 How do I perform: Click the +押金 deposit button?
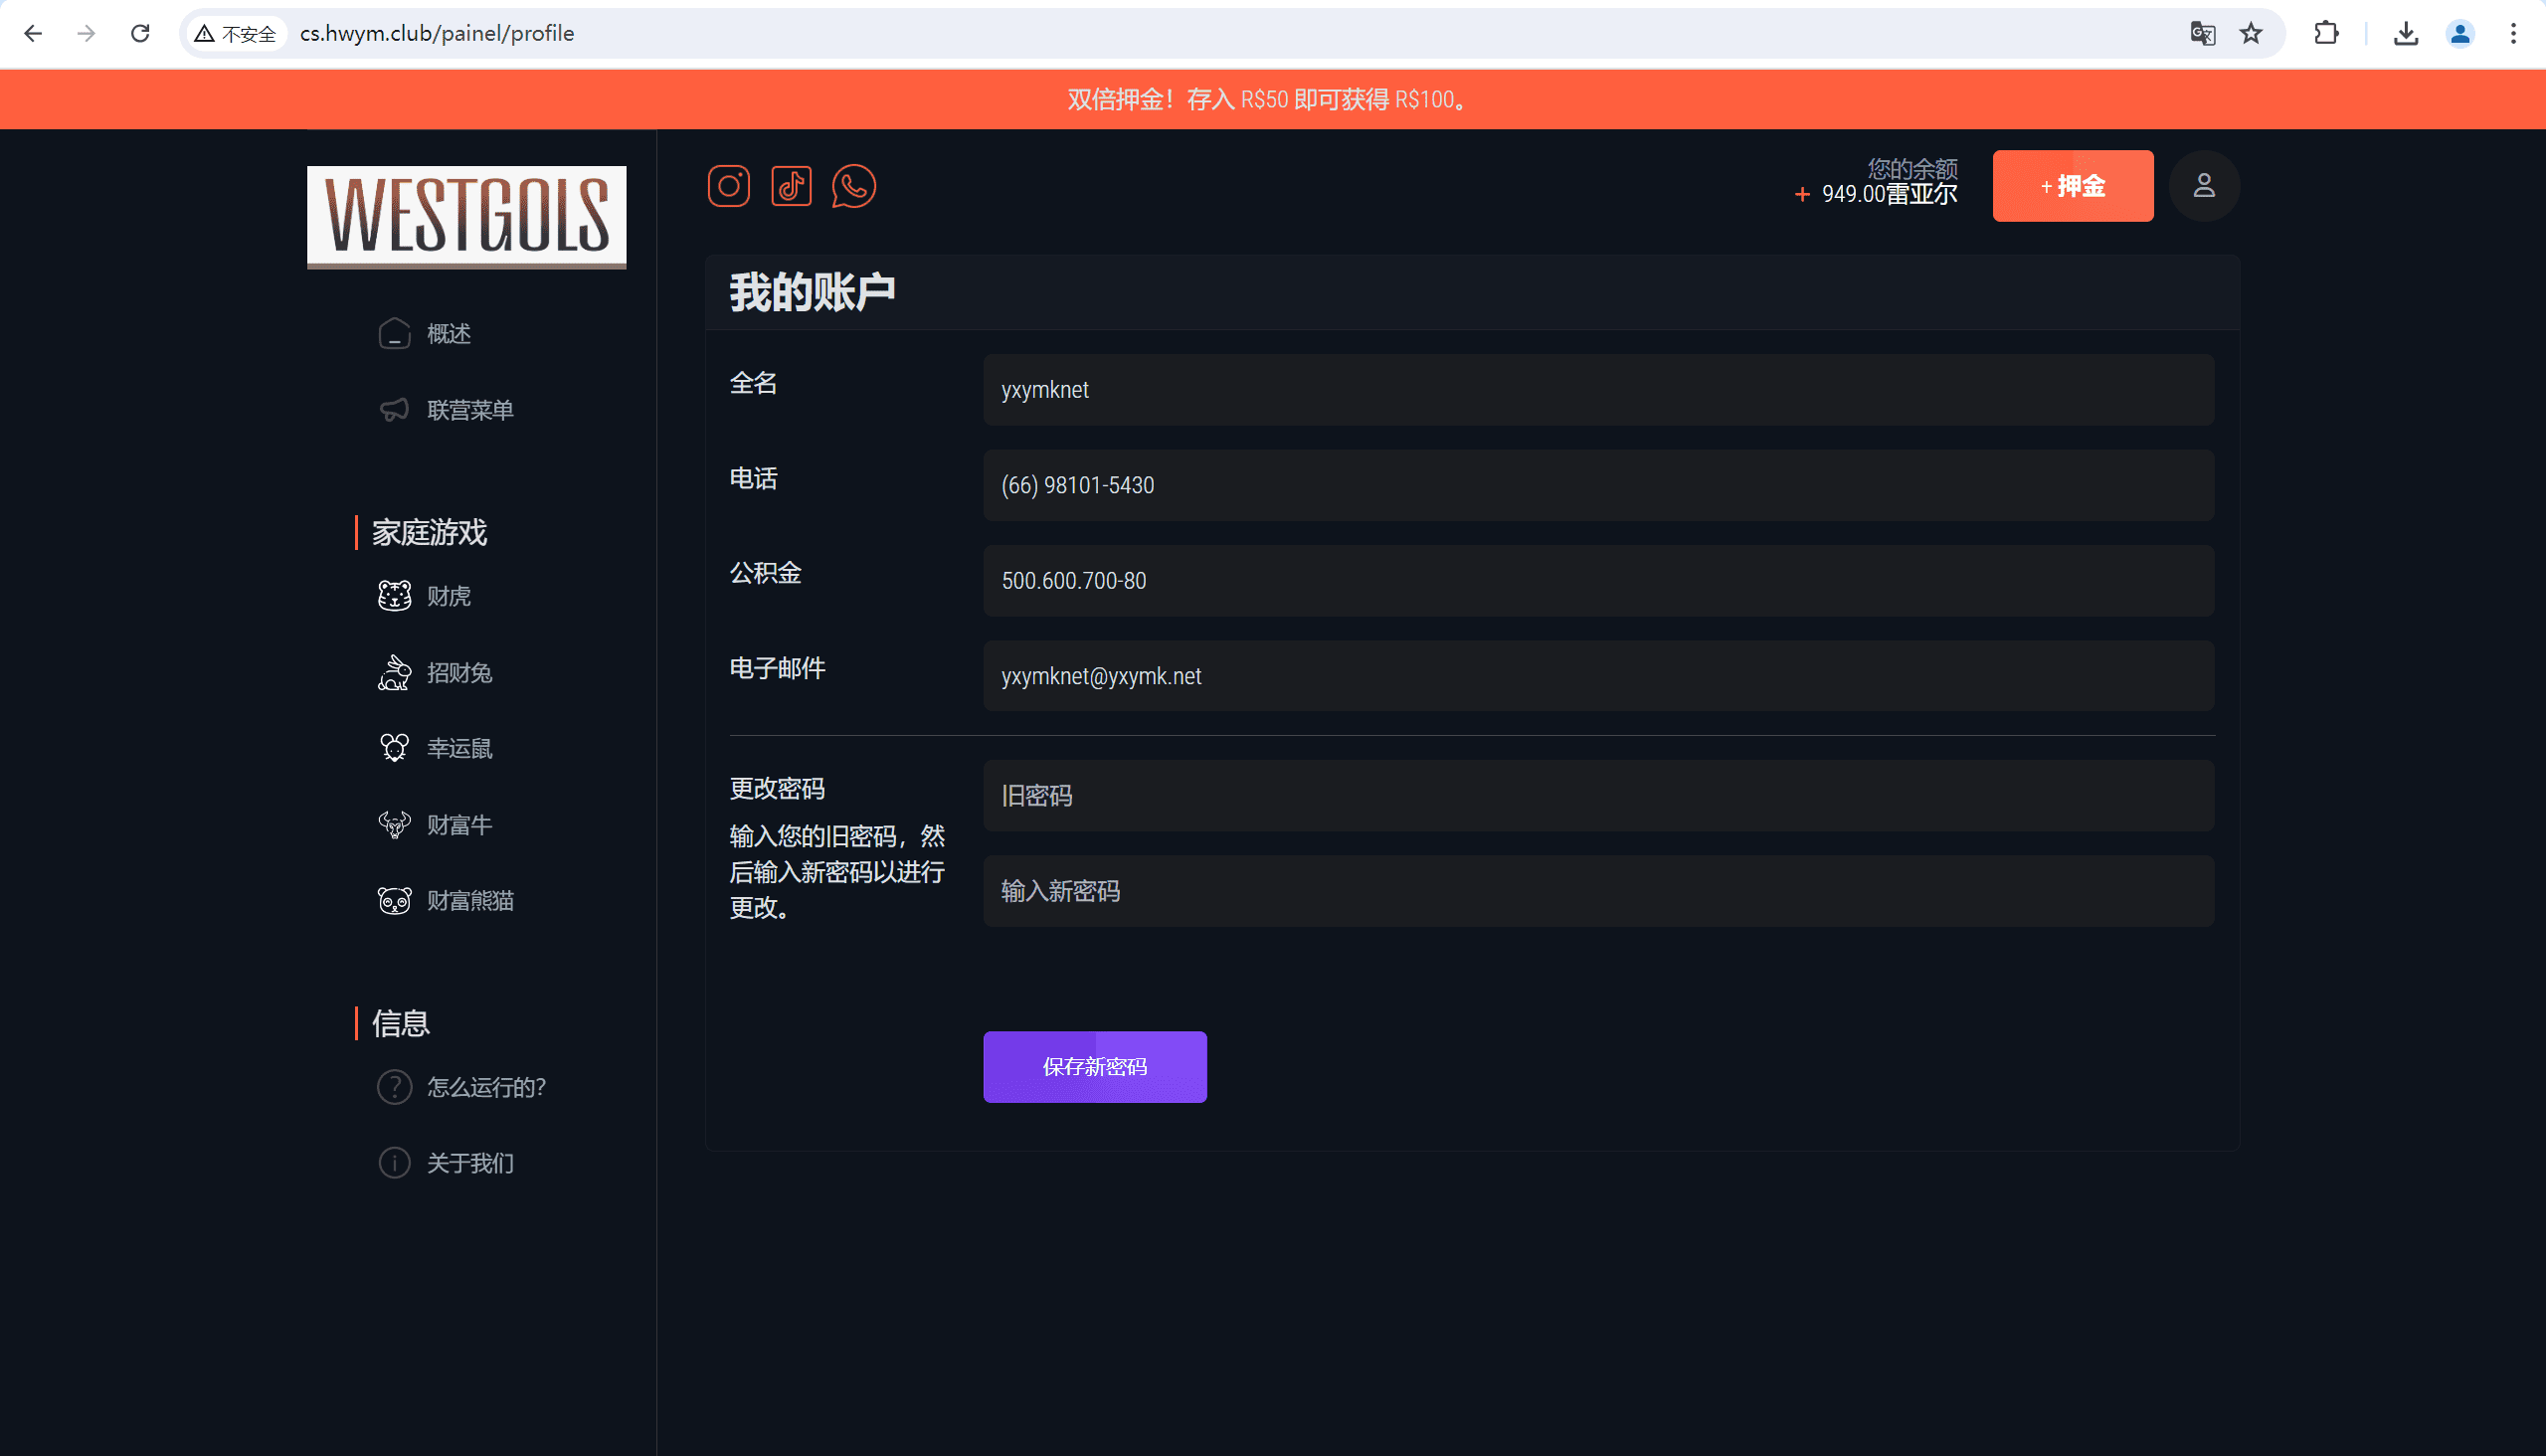(2072, 186)
